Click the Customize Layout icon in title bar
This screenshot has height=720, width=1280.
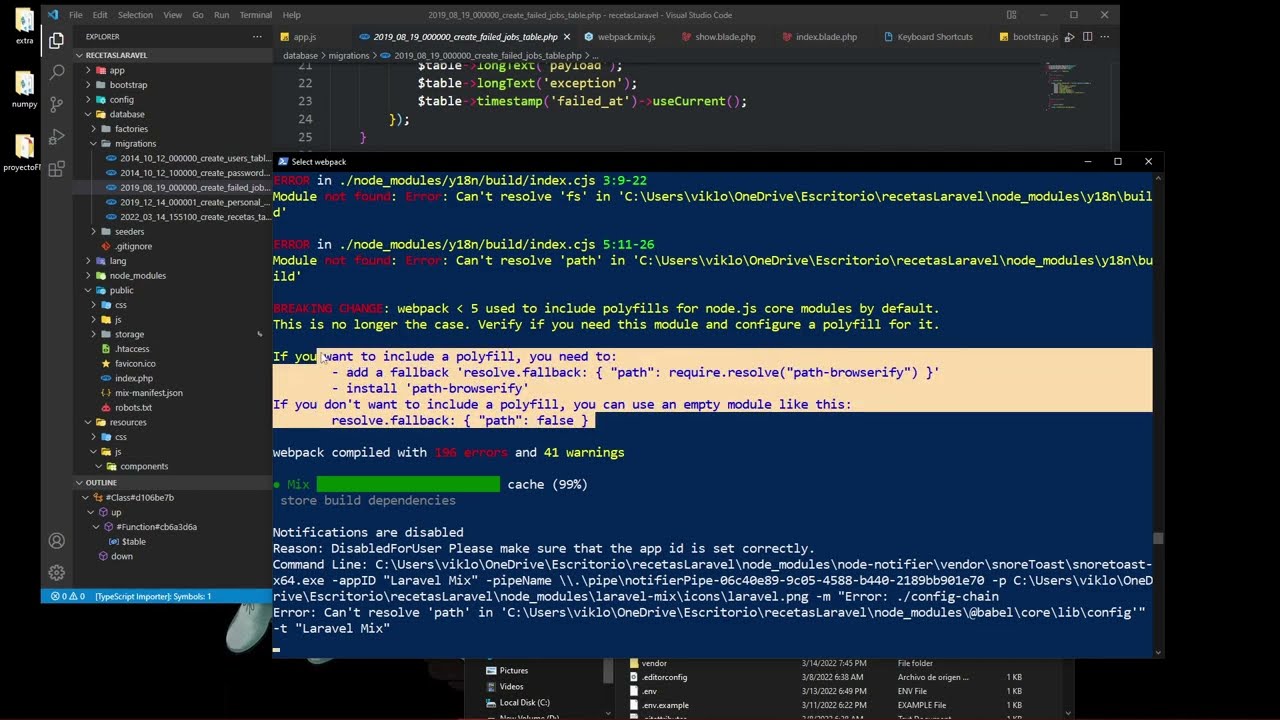(x=1012, y=15)
